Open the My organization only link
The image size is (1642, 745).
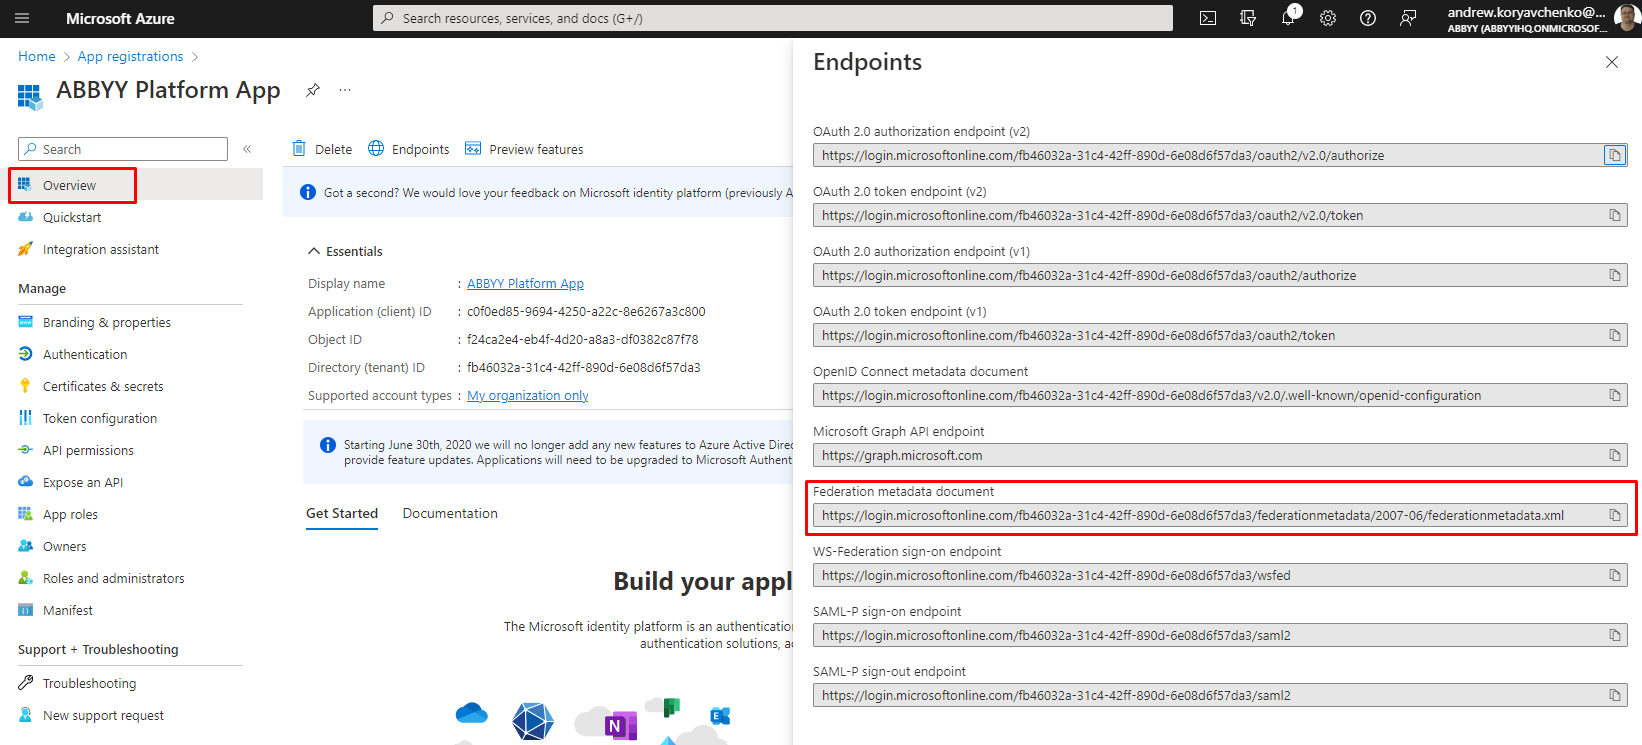[x=527, y=395]
